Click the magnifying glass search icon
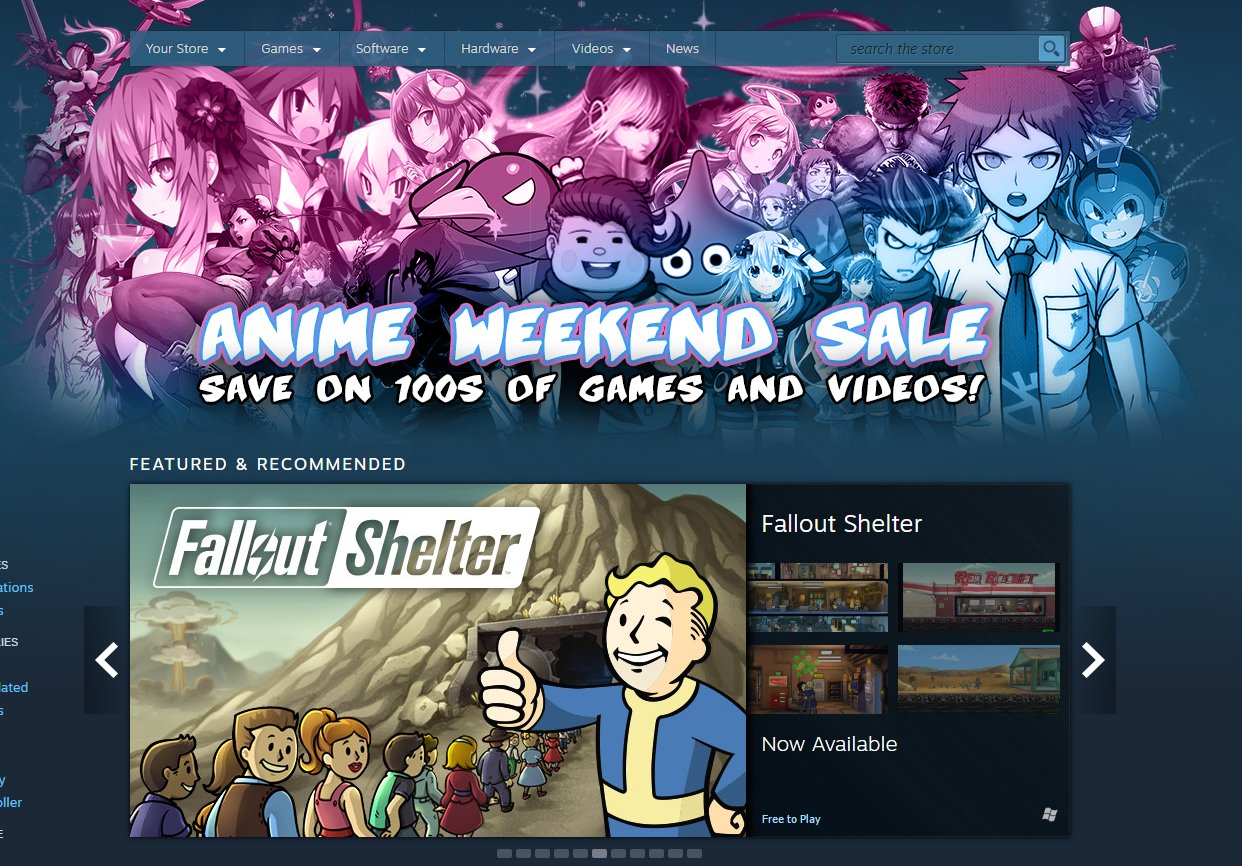 coord(1050,48)
